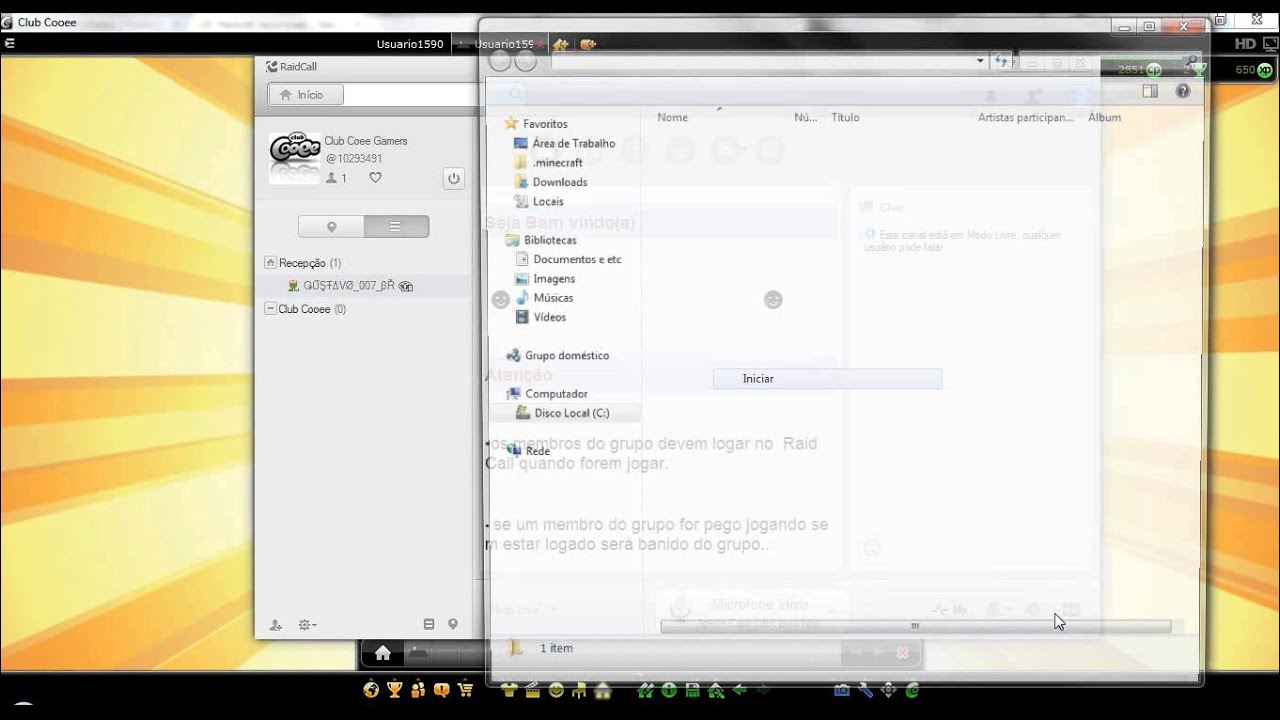Open the globe icon in Club Cooee toolbar
1280x720 pixels.
[x=371, y=689]
